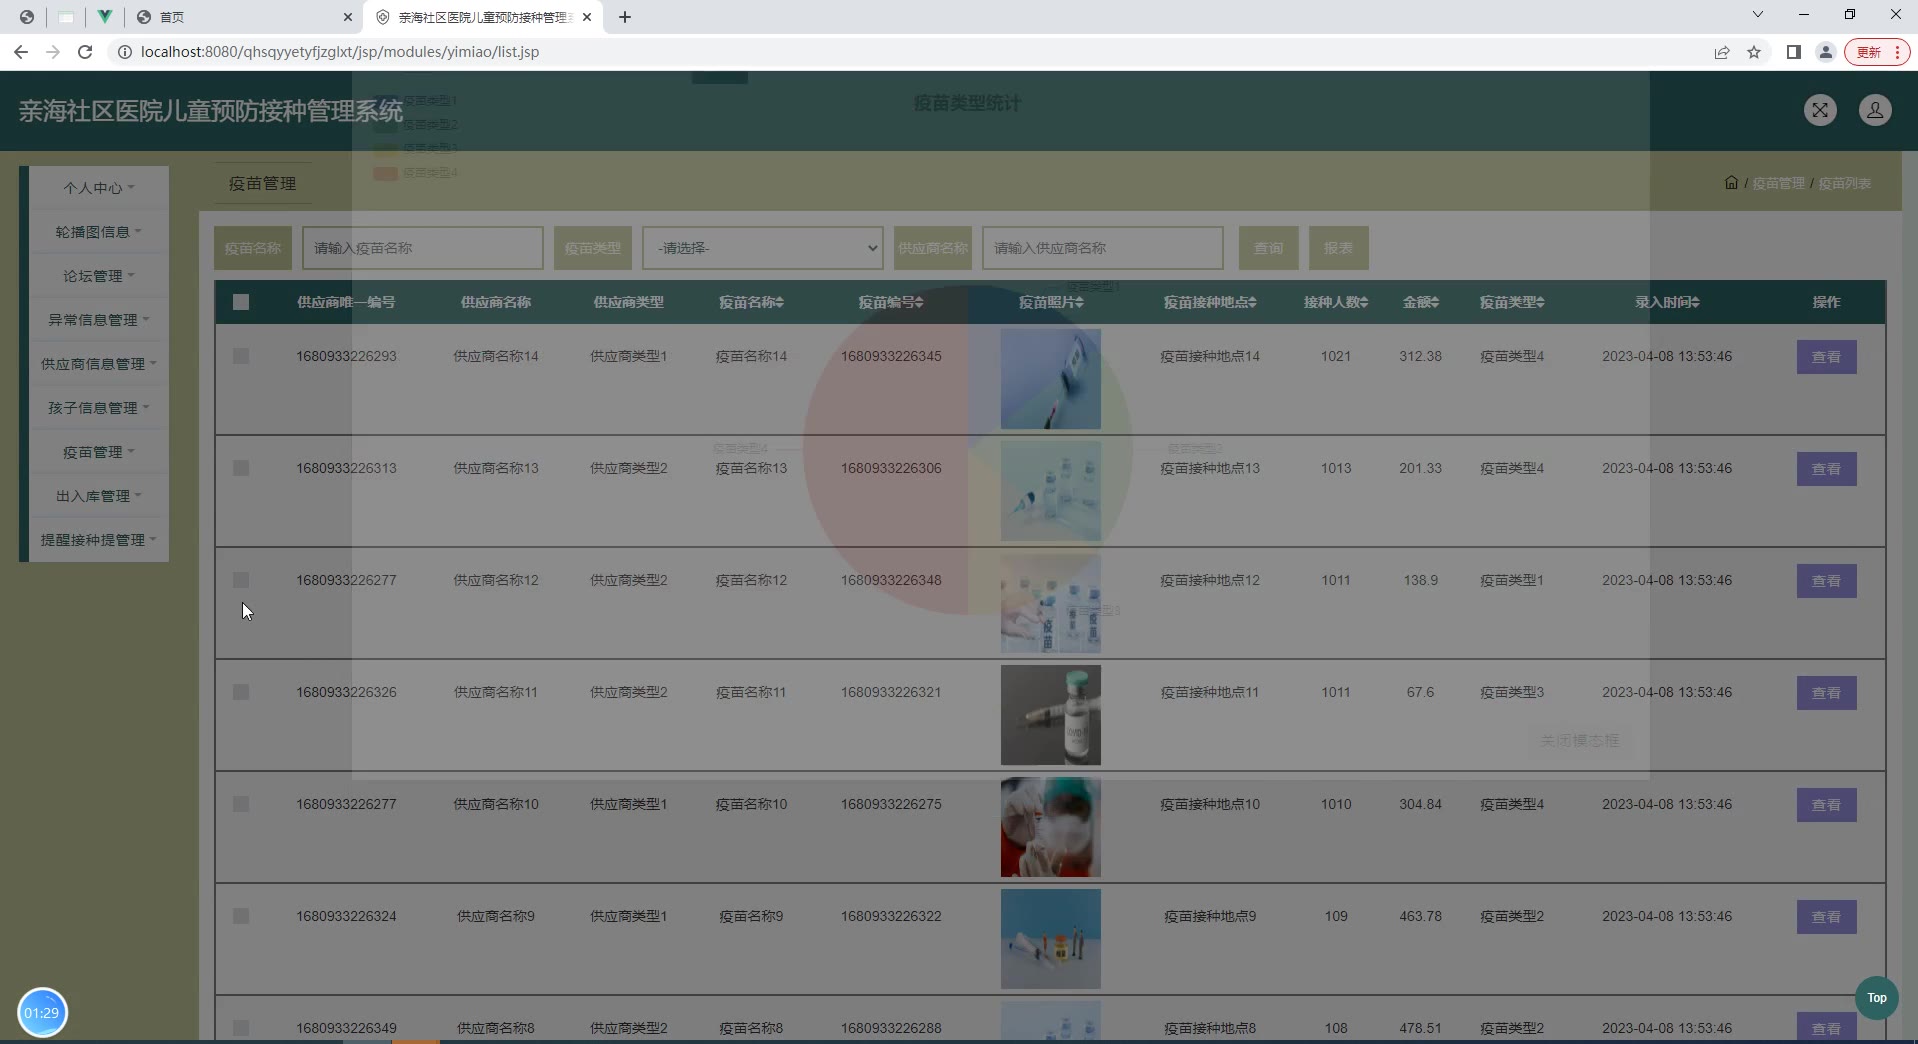Click the fullscreen toggle icon in header
This screenshot has width=1918, height=1044.
click(x=1820, y=110)
